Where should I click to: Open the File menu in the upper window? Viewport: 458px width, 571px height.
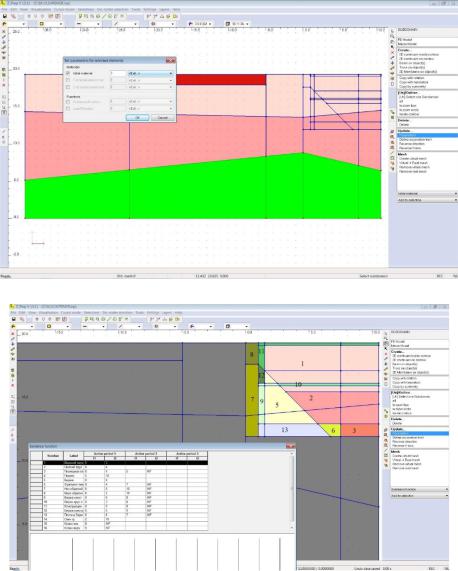point(4,9)
